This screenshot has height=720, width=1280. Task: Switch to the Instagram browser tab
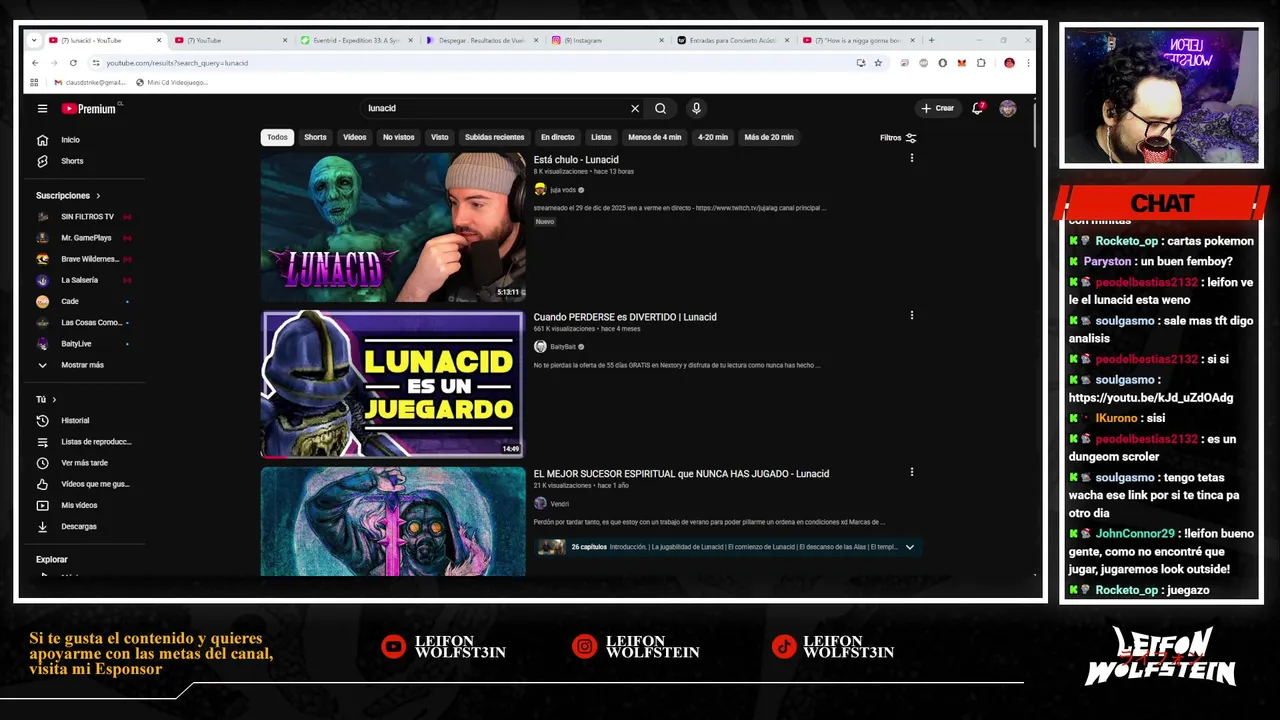(x=606, y=40)
